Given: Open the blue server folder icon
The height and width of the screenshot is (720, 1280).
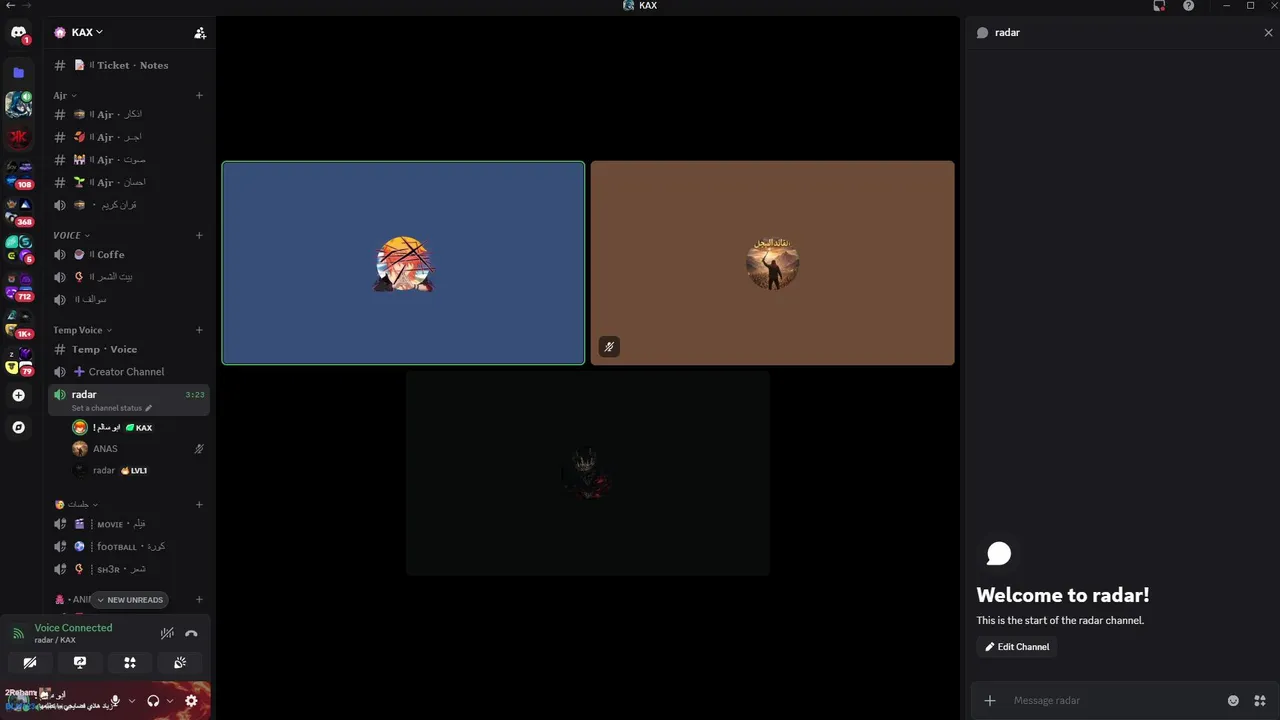Looking at the screenshot, I should (18, 73).
